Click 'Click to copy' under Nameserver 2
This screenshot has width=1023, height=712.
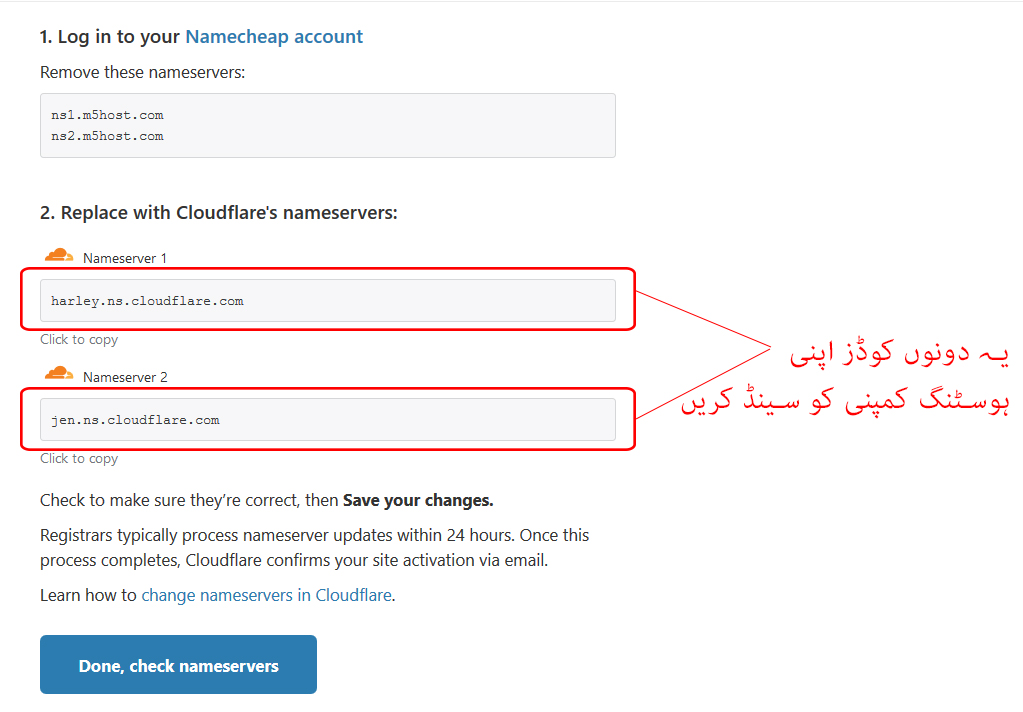(x=79, y=458)
